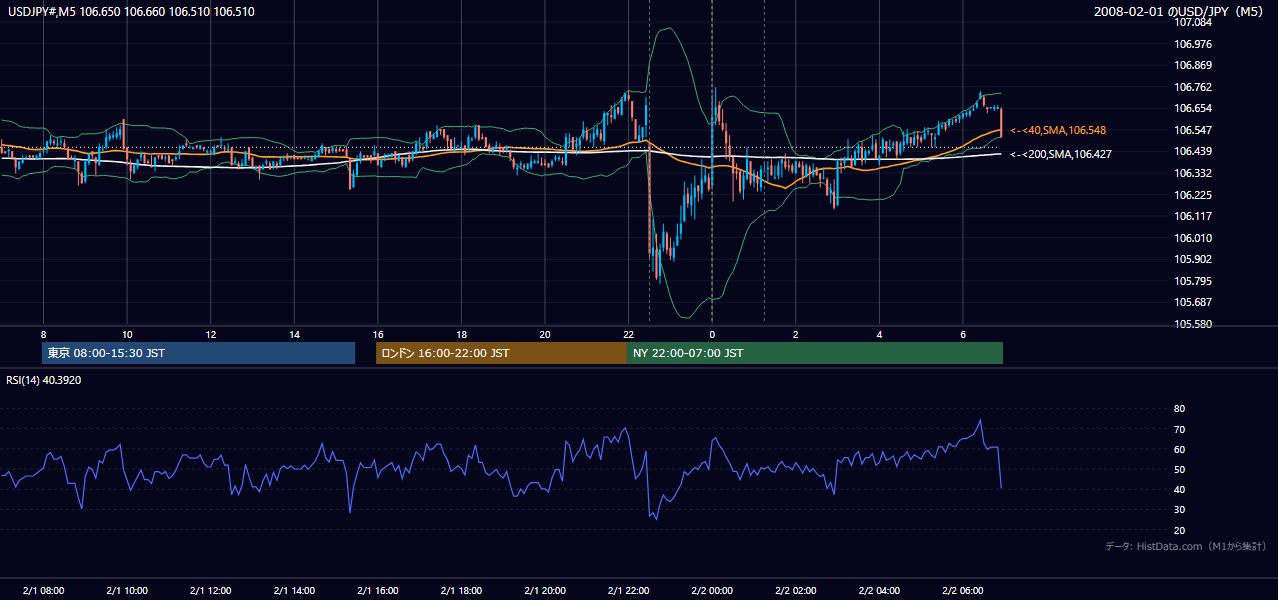Click price level 106.762 on the axis

(x=1193, y=87)
